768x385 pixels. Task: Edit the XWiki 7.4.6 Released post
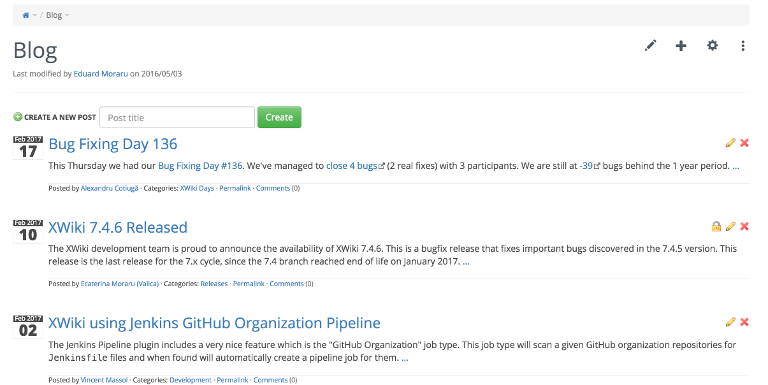[x=730, y=226]
